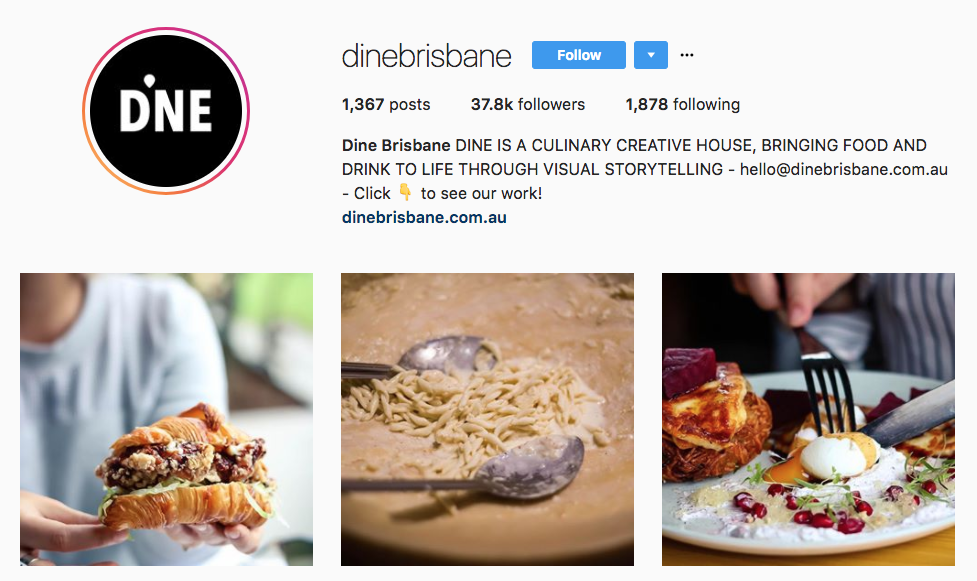View the 1,878 following list
Image resolution: width=977 pixels, height=581 pixels.
(683, 104)
